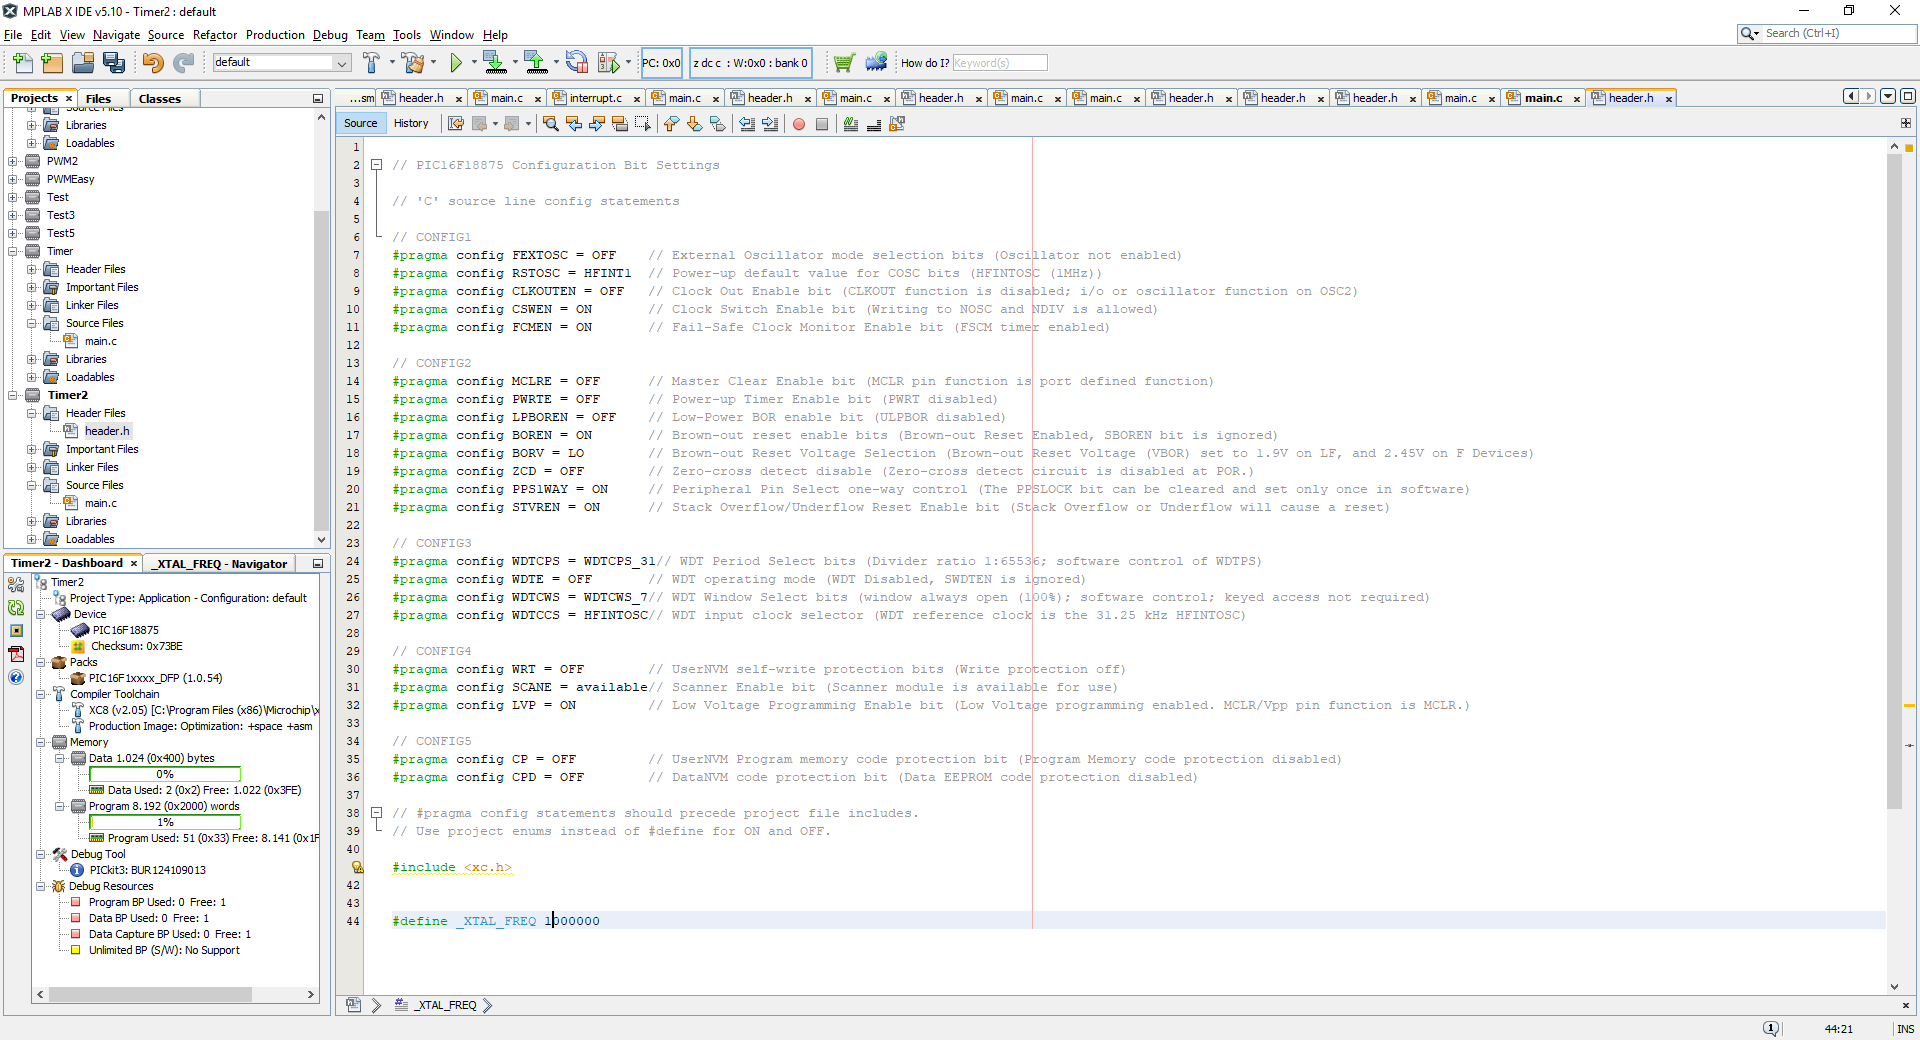Click the Source view button
The width and height of the screenshot is (1920, 1040).
(360, 124)
